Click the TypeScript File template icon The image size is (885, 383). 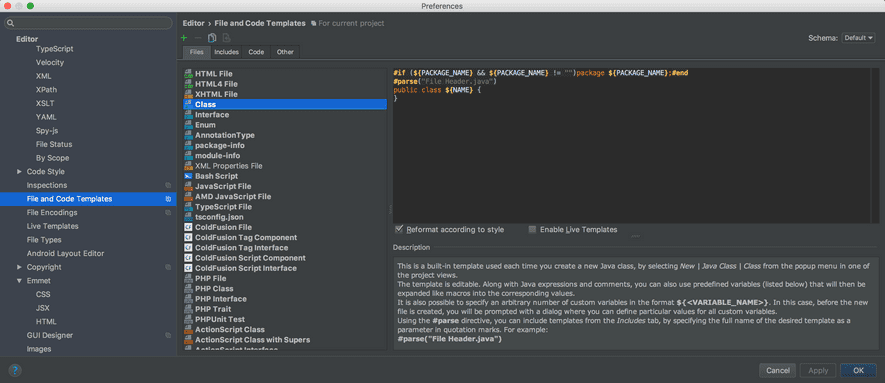click(189, 207)
